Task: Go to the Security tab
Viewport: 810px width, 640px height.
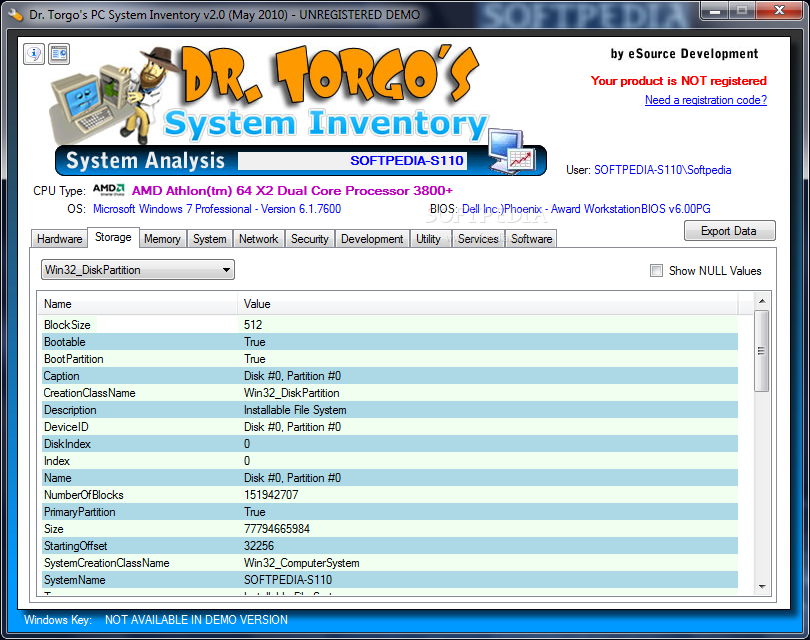Action: [x=309, y=239]
